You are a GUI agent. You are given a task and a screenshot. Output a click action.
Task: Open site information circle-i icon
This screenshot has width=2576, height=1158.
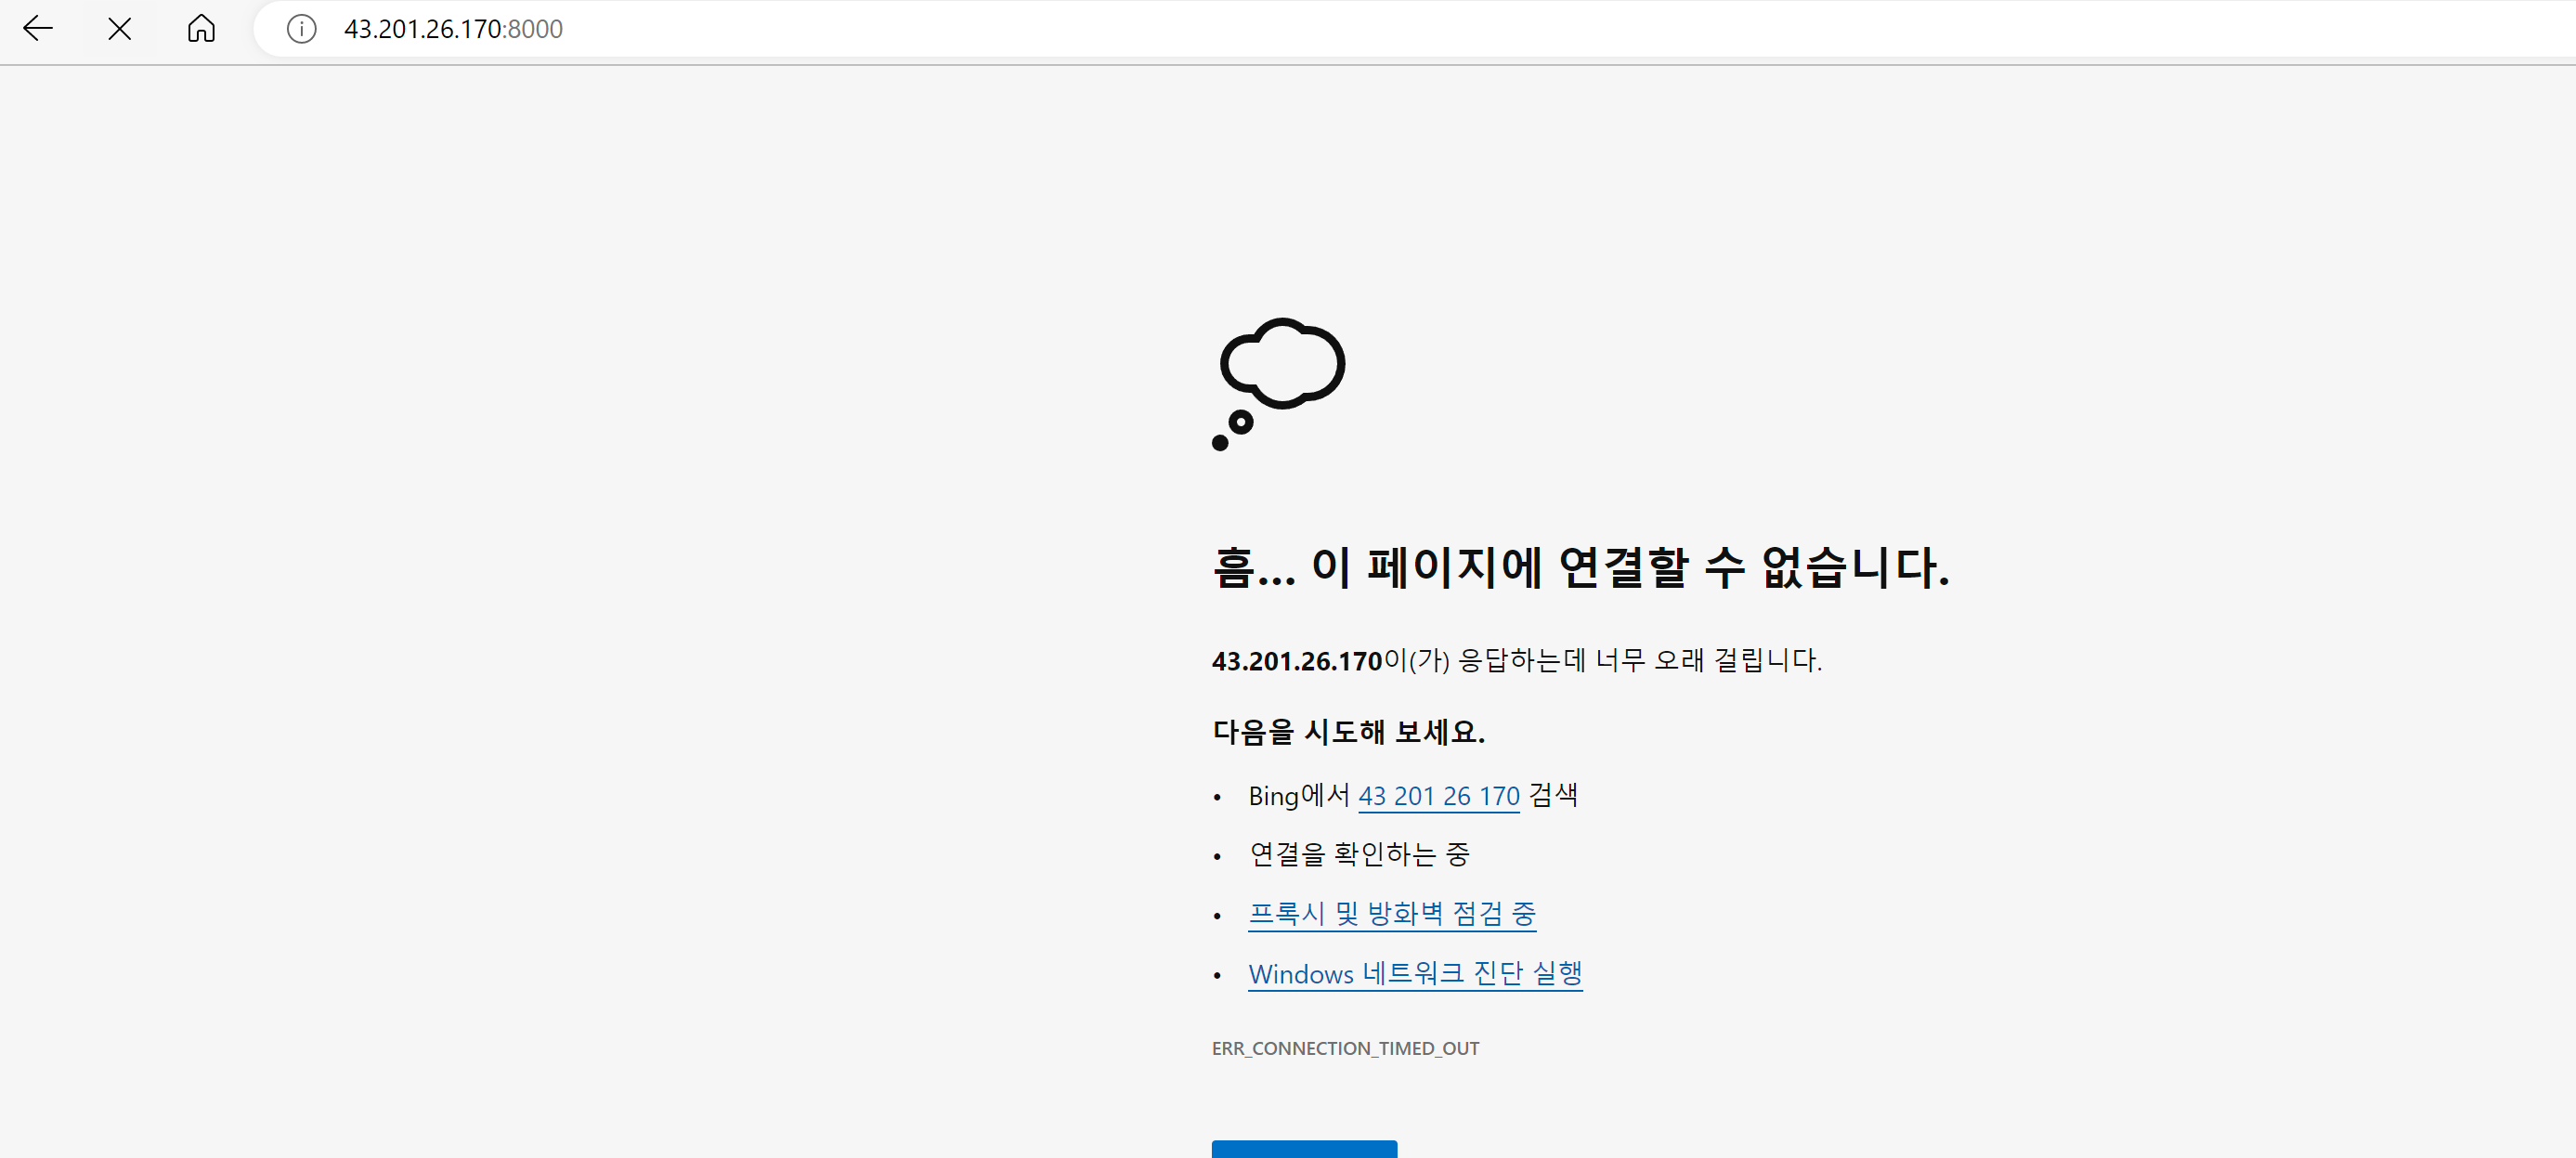[301, 29]
